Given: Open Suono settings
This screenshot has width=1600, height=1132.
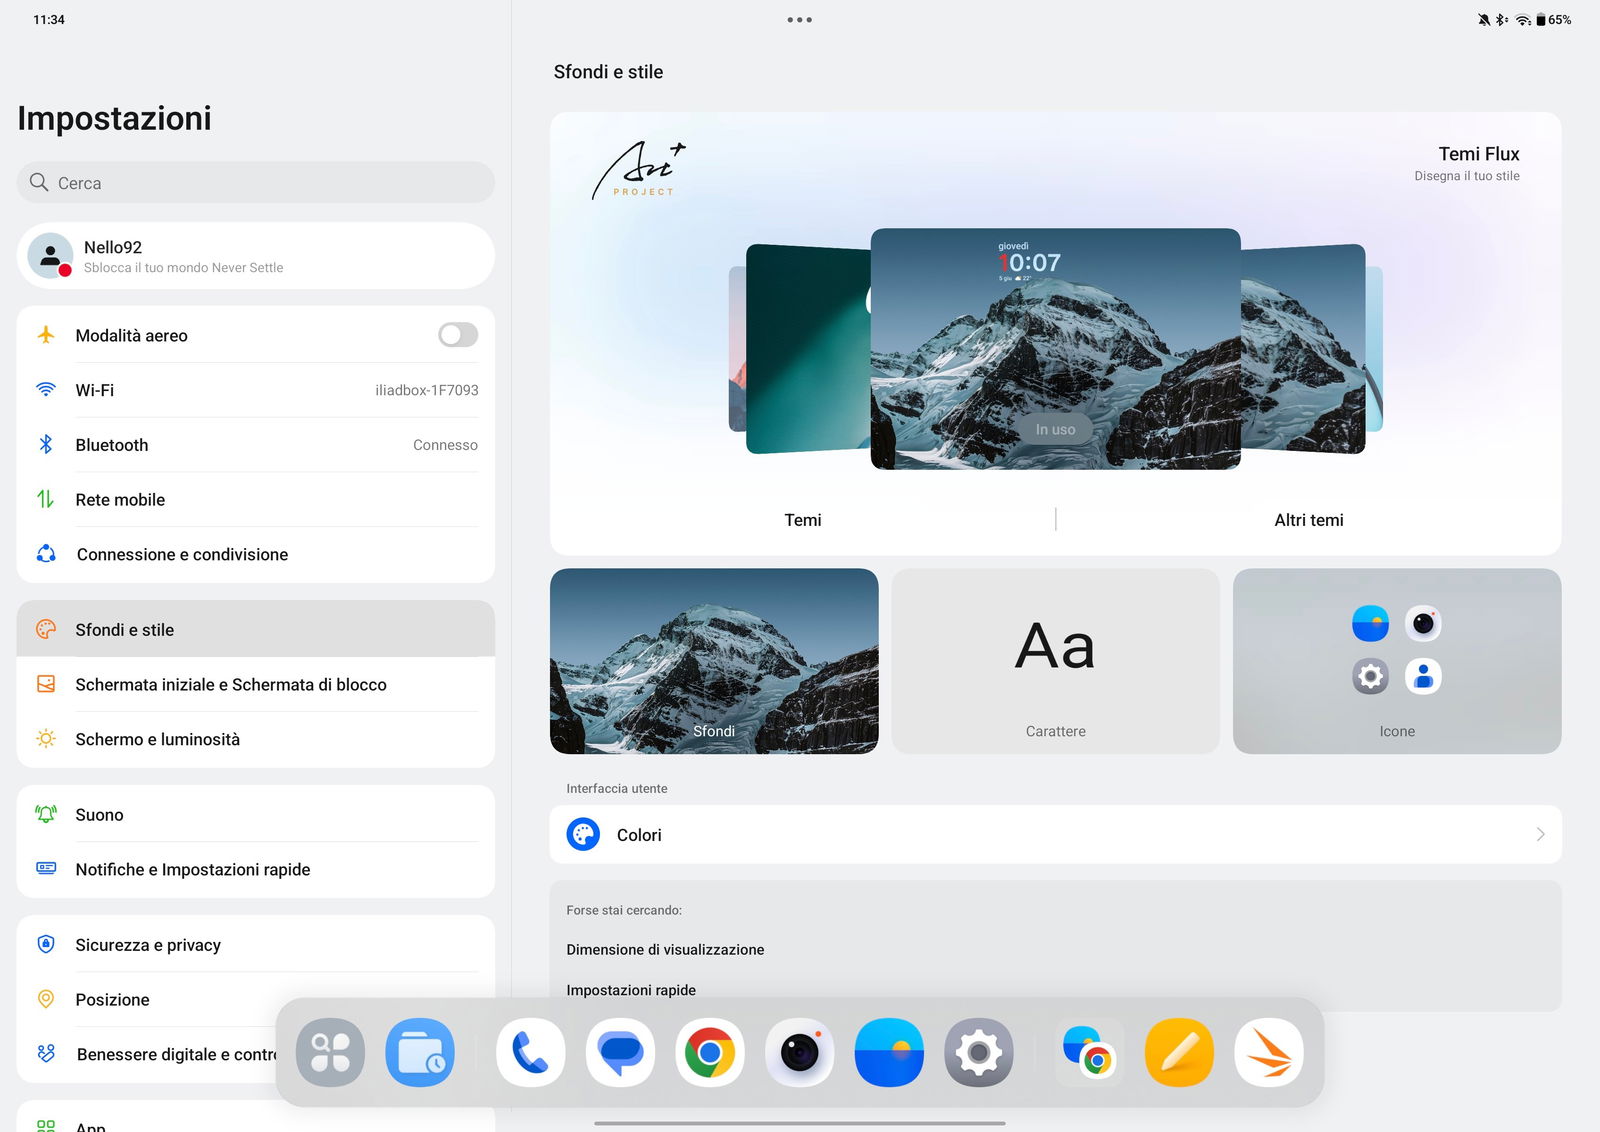Looking at the screenshot, I should click(x=256, y=814).
